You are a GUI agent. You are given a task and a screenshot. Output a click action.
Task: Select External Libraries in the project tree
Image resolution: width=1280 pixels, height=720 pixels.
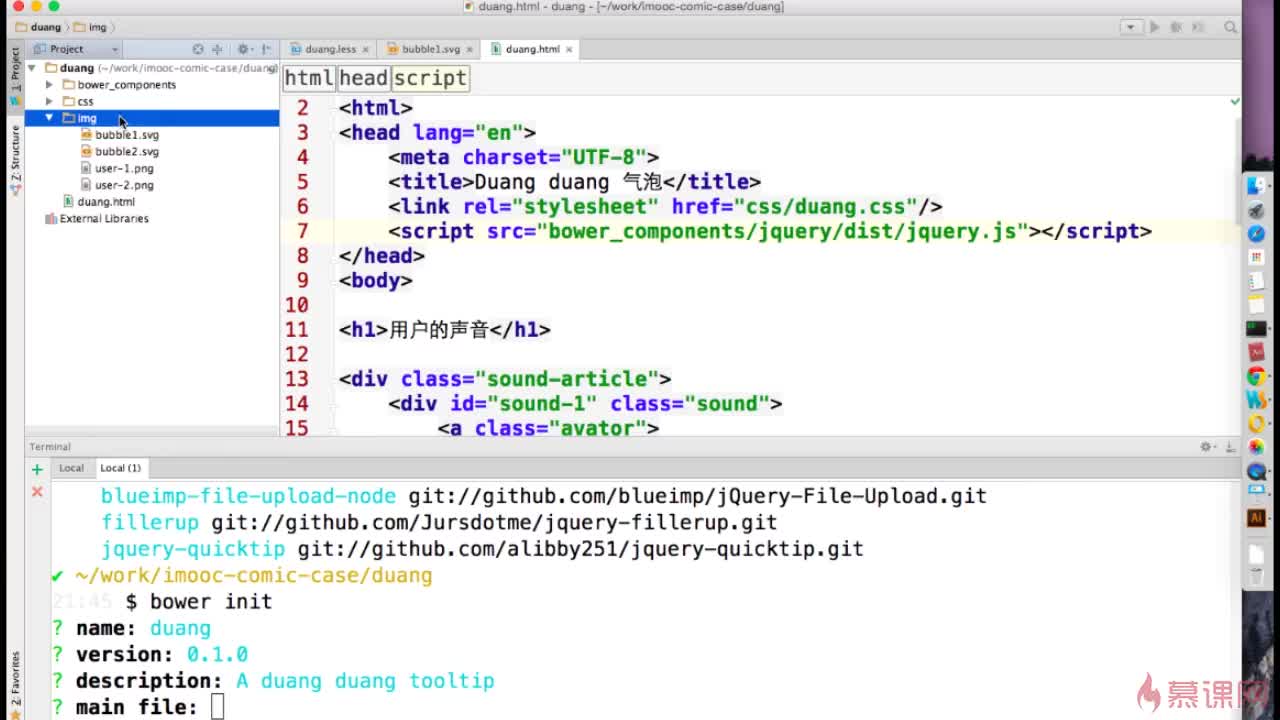click(x=97, y=219)
